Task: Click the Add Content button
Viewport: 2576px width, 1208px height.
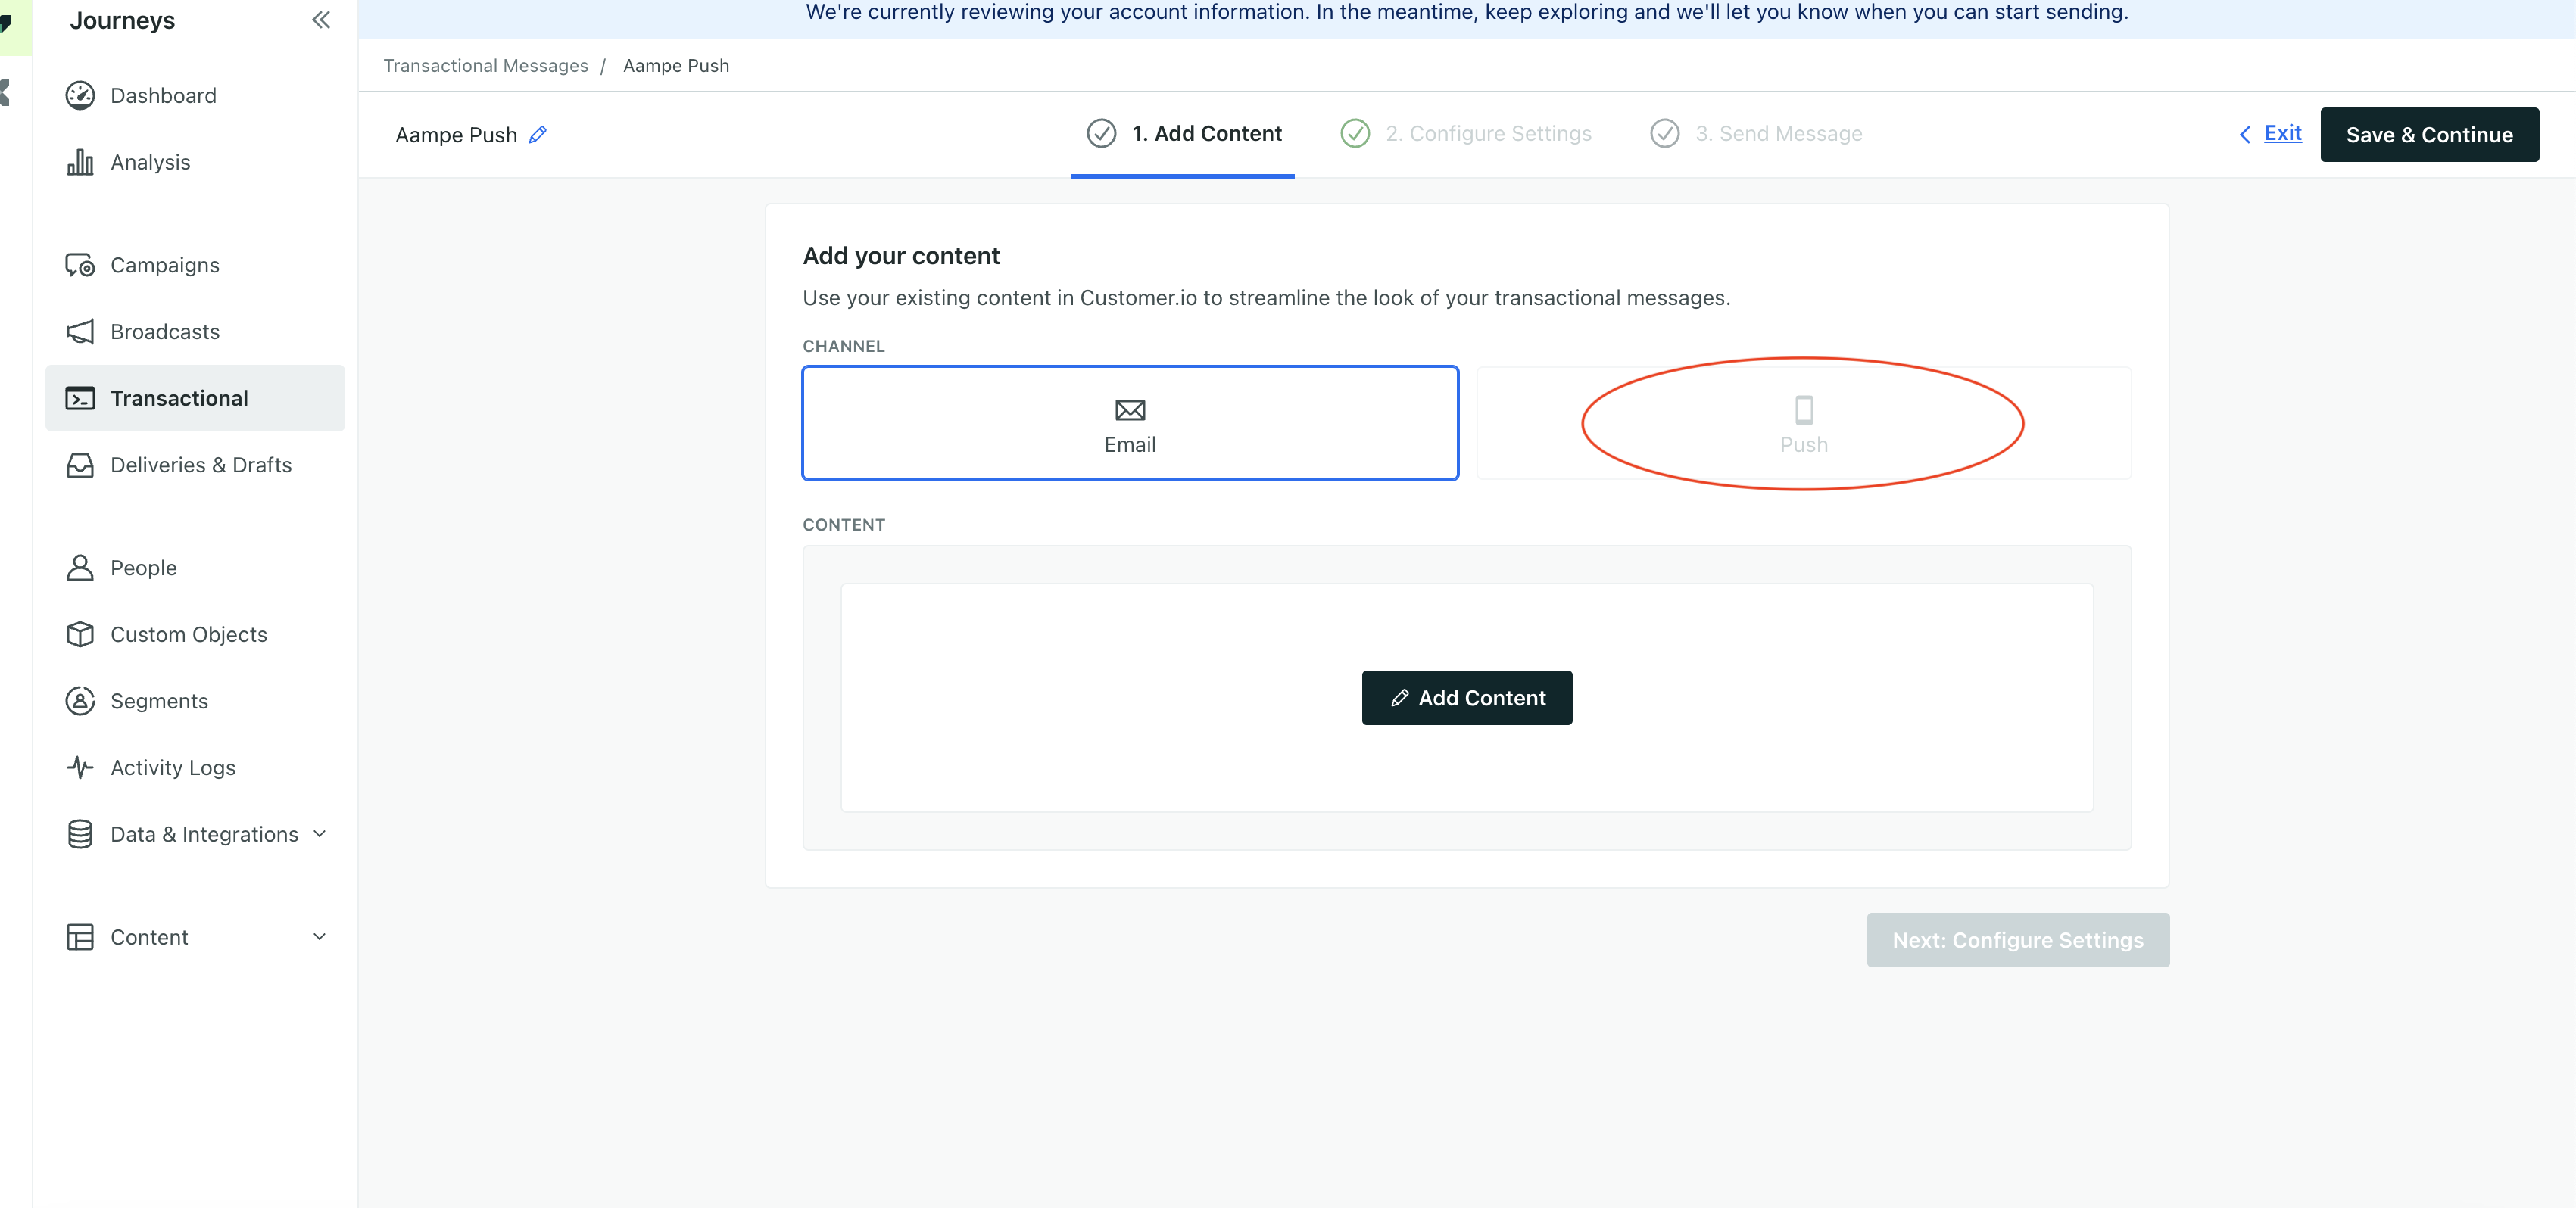Action: 1466,697
